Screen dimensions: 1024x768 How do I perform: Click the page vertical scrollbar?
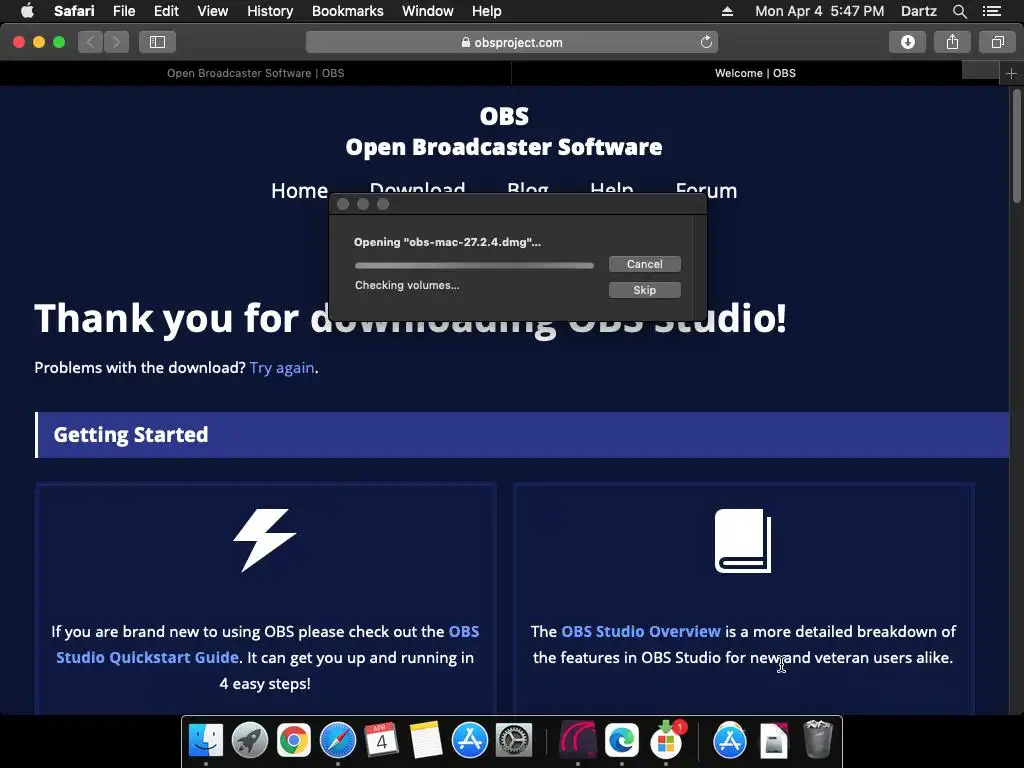coord(1016,146)
